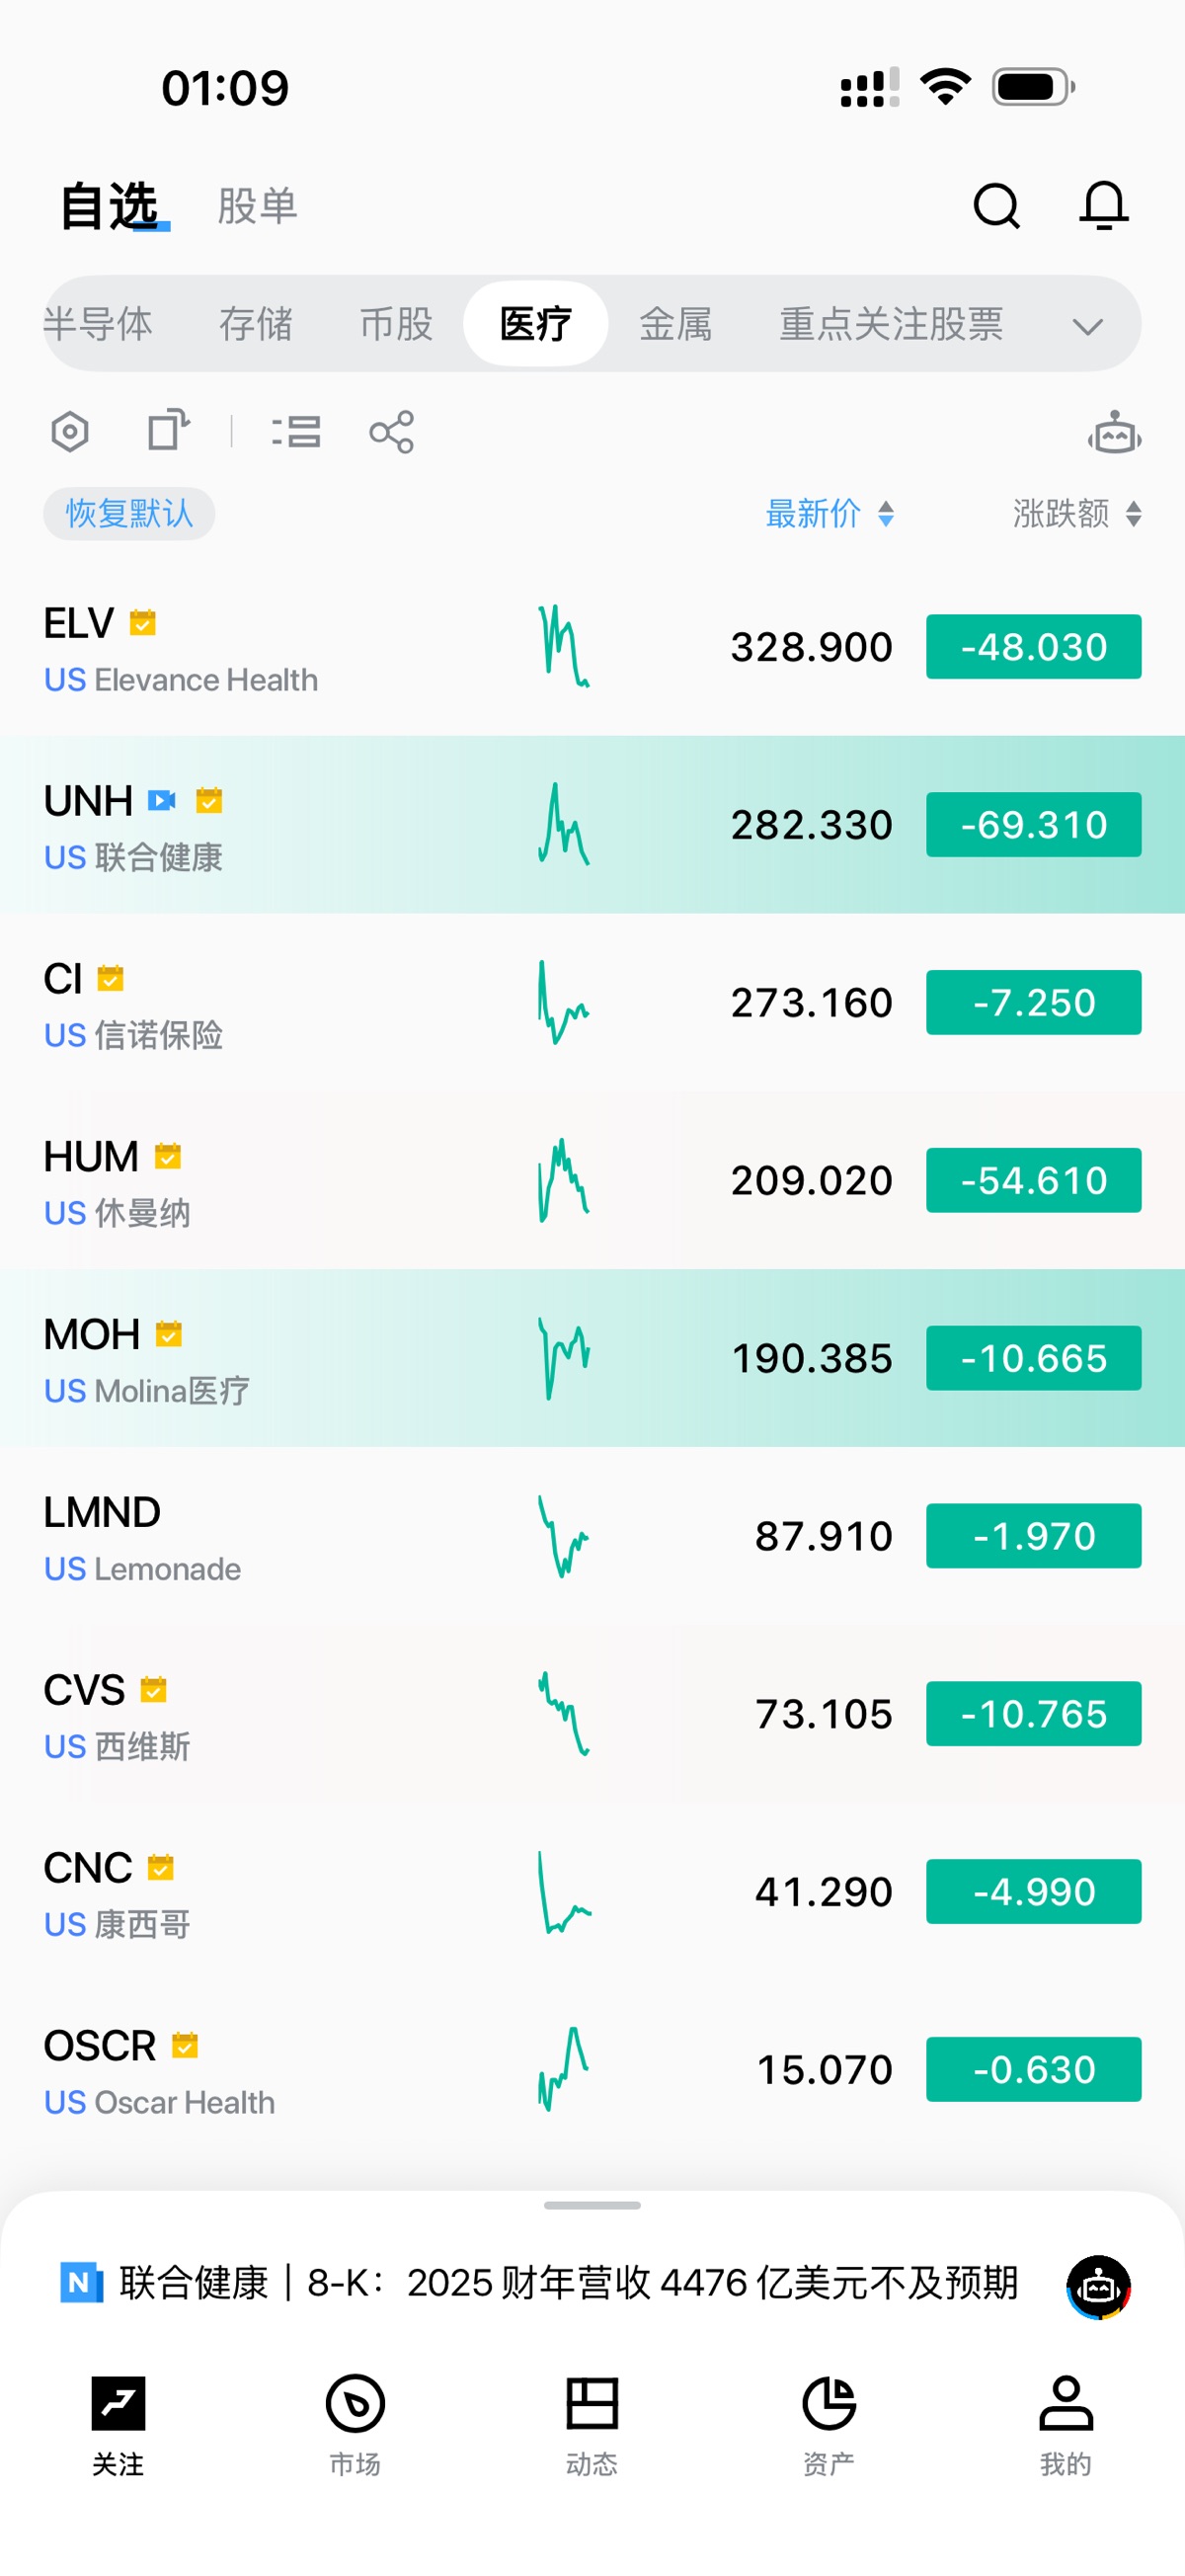Open the notifications bell

click(x=1103, y=206)
